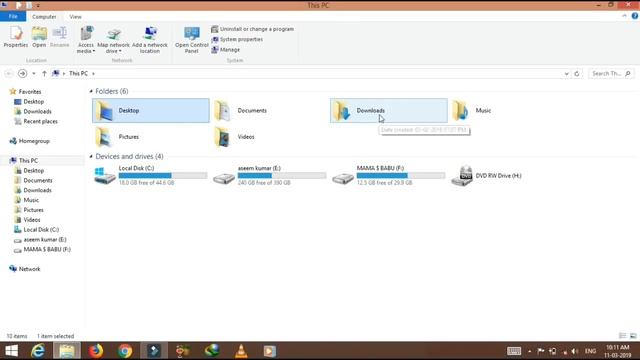Go forward using the Forward arrow
This screenshot has height=360, width=640.
22,73
